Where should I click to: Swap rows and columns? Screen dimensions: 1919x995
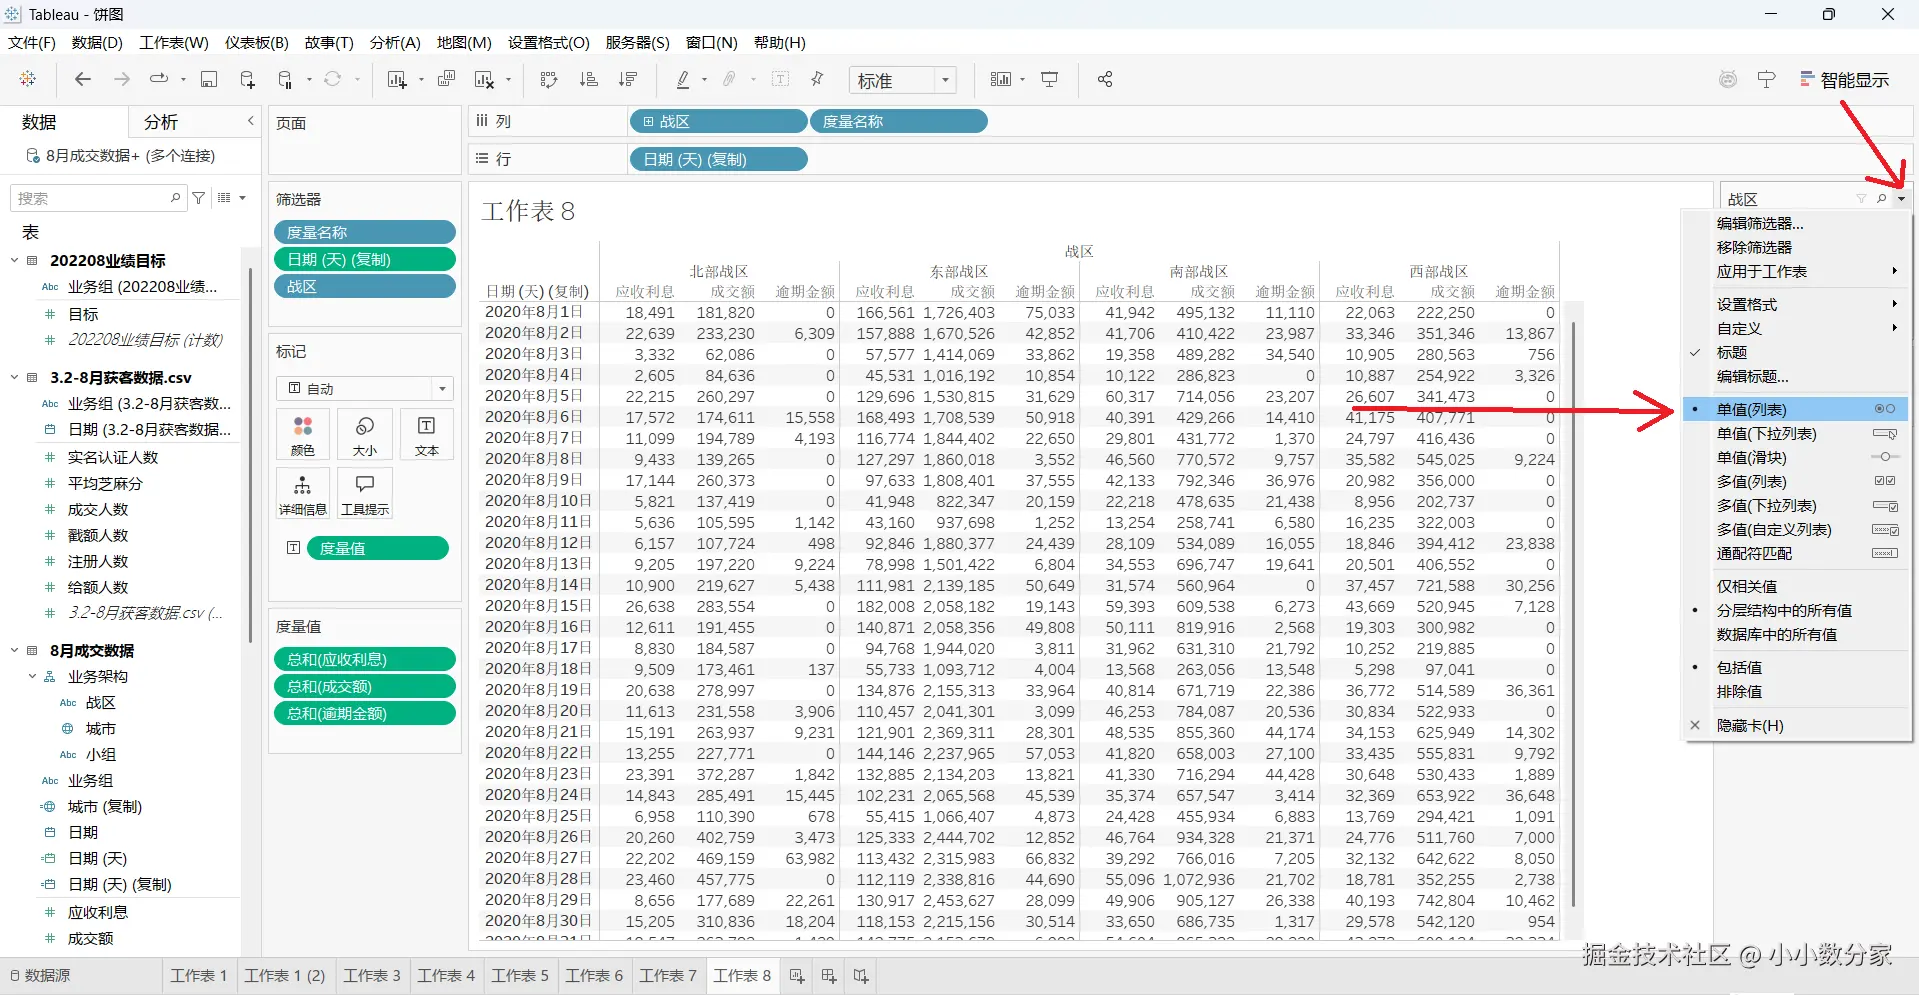click(x=549, y=79)
